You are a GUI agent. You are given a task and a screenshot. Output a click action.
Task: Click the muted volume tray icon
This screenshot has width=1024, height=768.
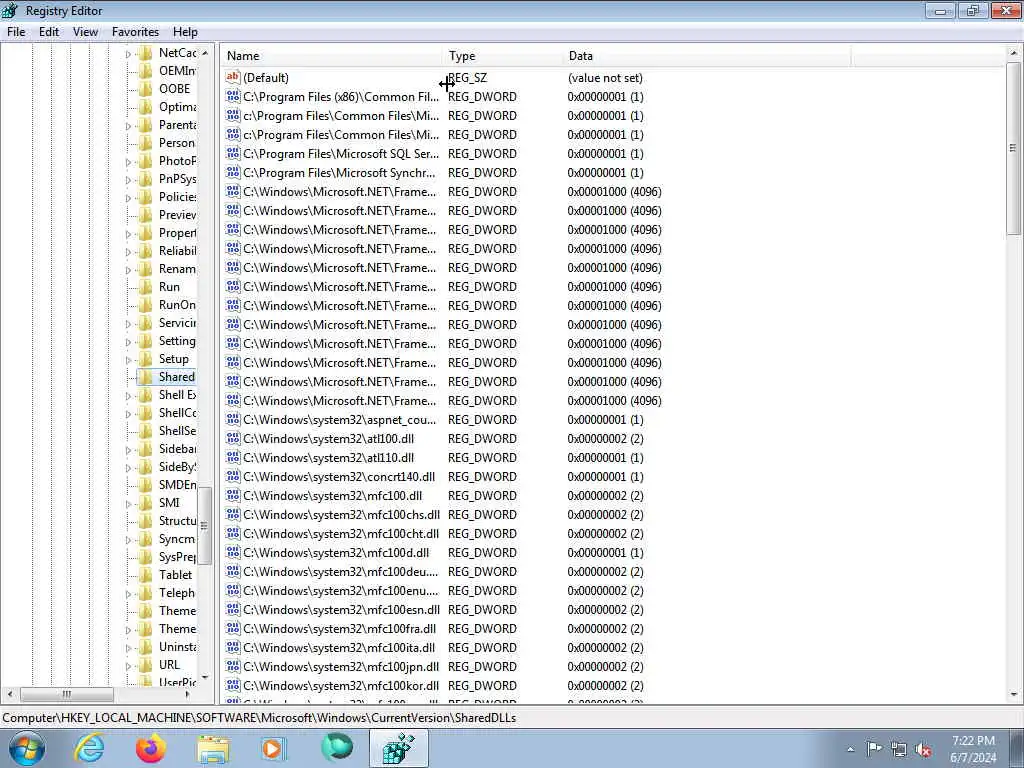pos(923,749)
